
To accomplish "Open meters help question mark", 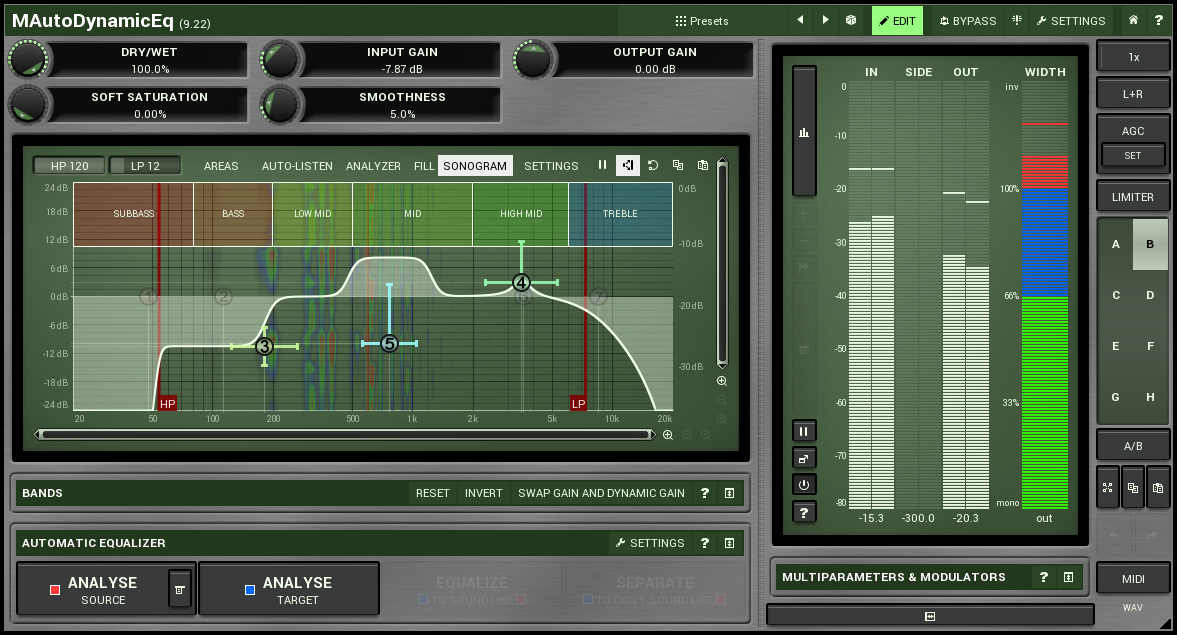I will 803,513.
